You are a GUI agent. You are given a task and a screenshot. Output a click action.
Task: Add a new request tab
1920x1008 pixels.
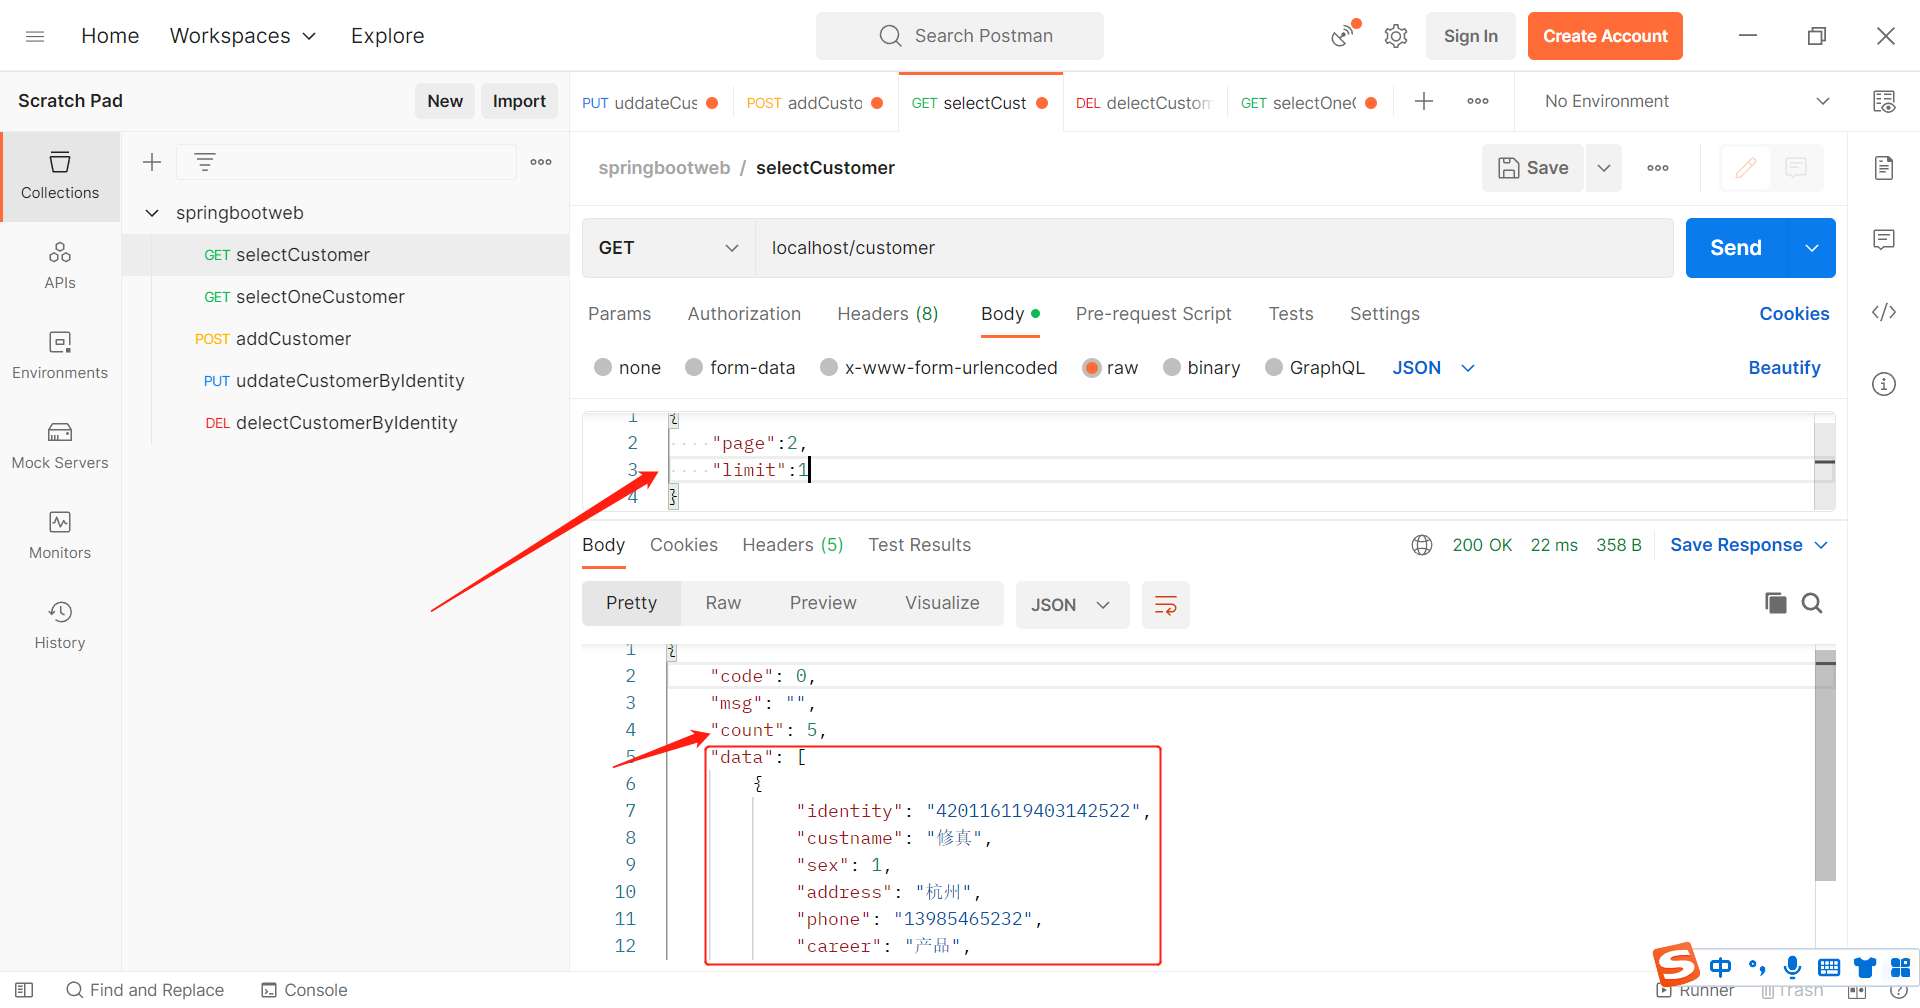click(1424, 101)
